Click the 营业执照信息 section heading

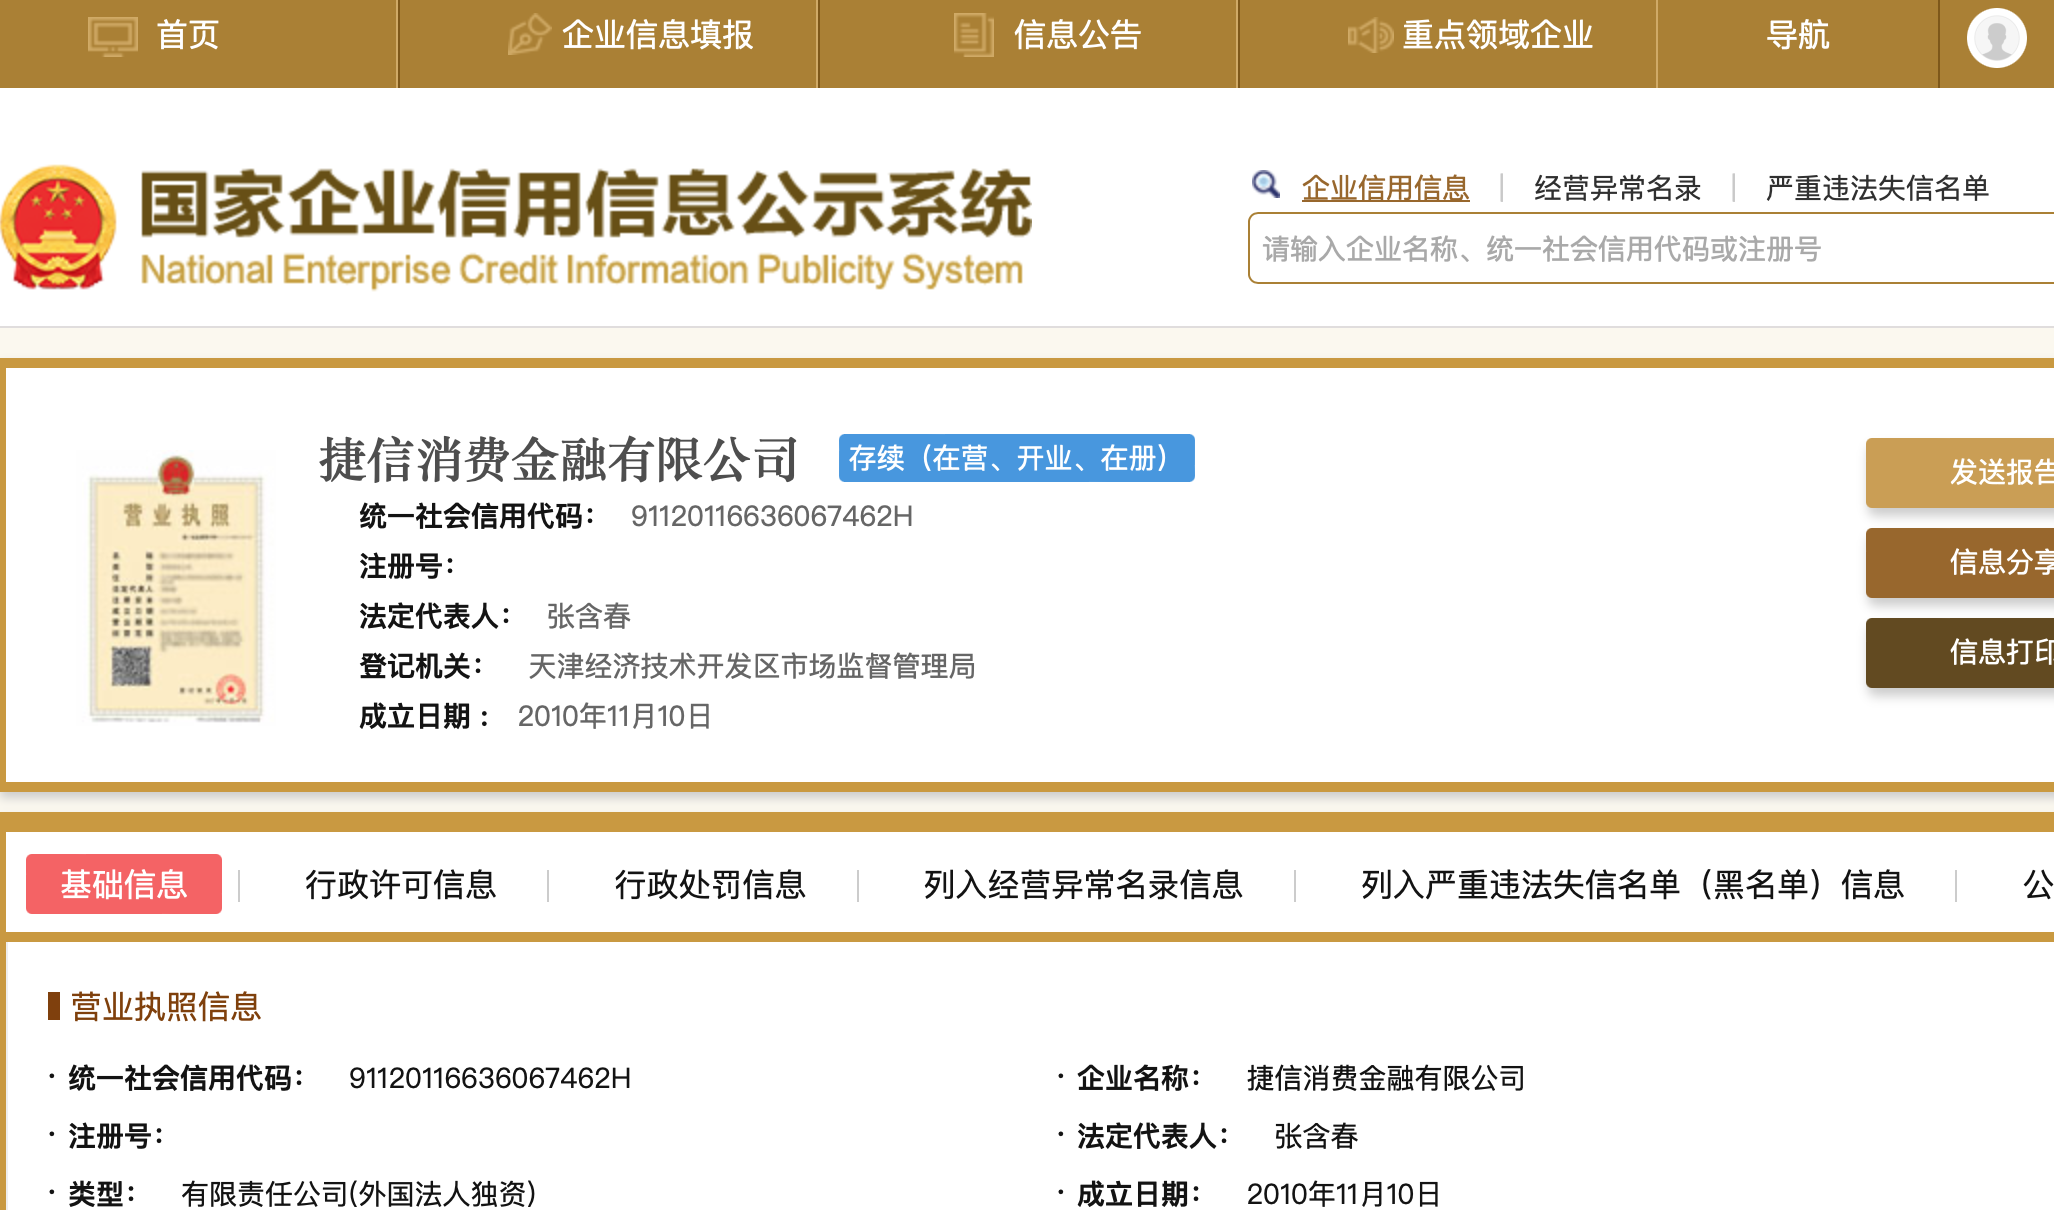[166, 1006]
